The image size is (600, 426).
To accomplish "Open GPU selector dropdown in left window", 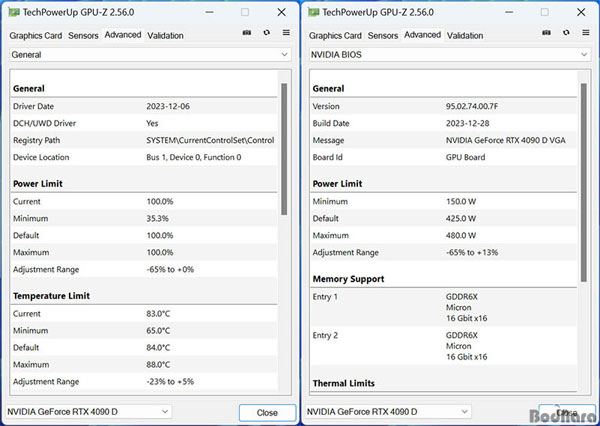I will tap(88, 412).
